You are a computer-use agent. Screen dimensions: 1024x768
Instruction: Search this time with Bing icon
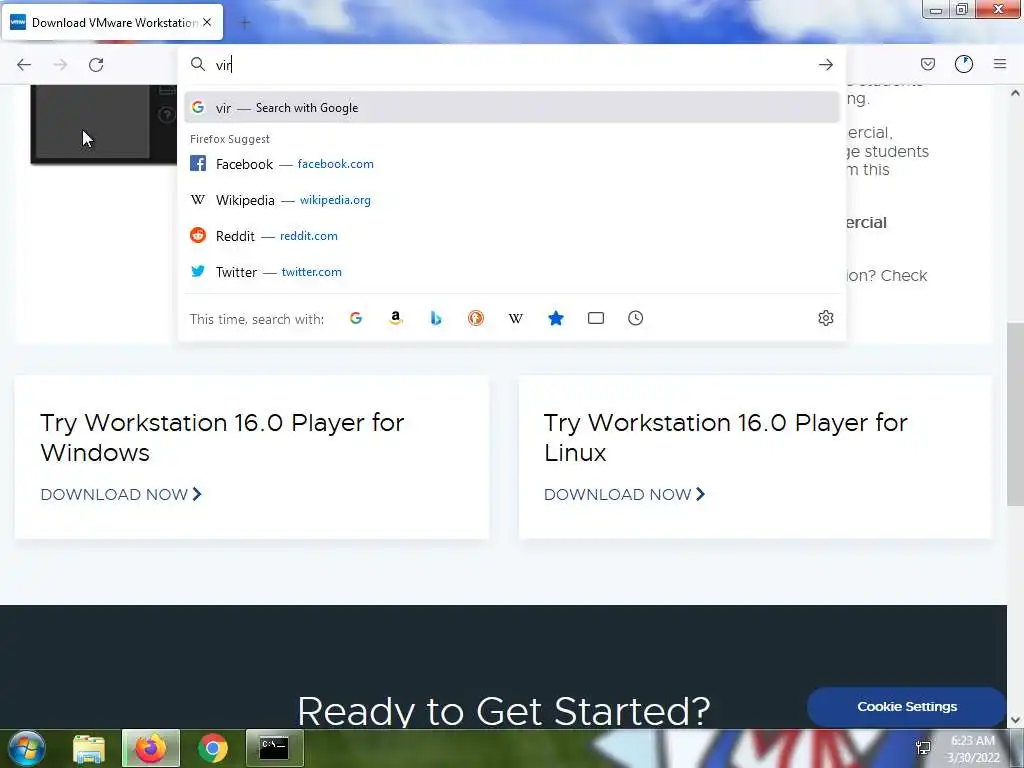(436, 318)
